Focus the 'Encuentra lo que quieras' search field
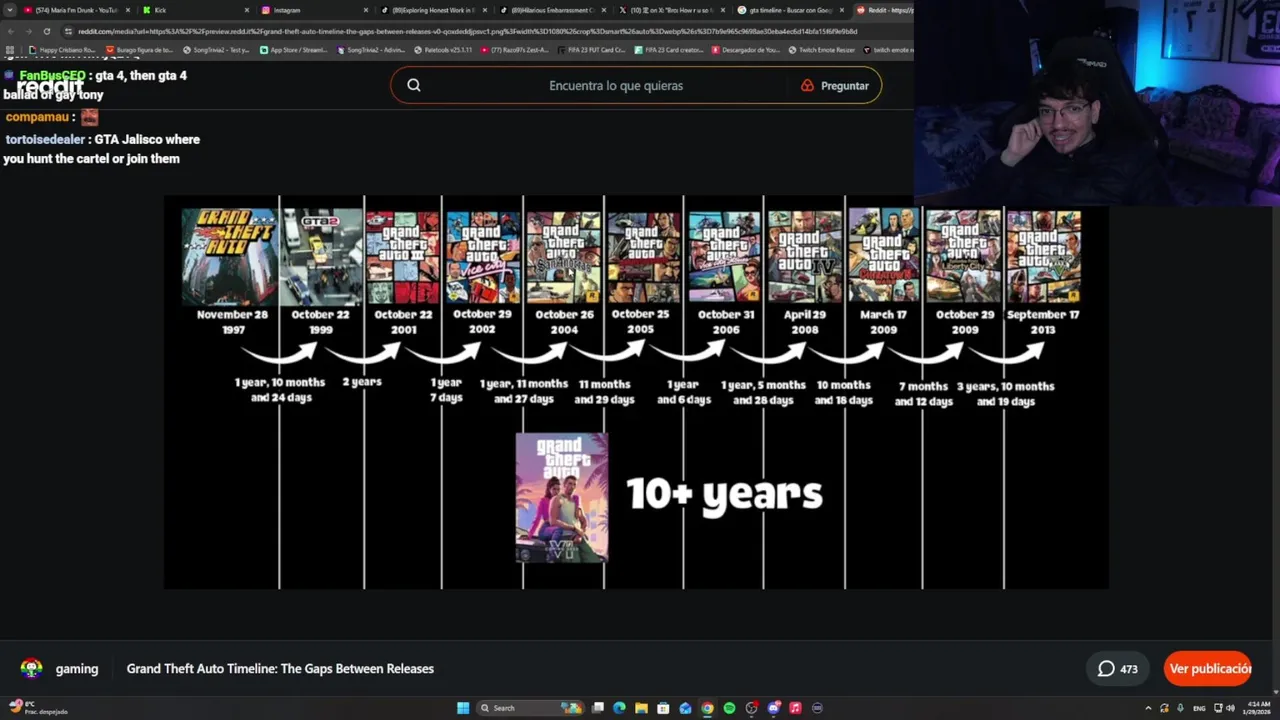This screenshot has height=720, width=1280. tap(616, 85)
